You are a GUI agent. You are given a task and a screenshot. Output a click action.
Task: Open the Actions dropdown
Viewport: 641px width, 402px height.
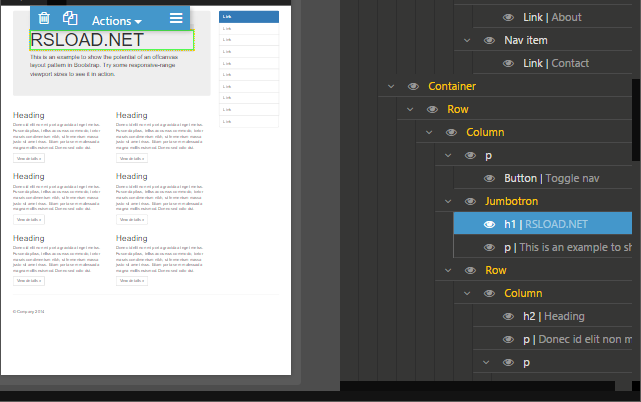[117, 20]
